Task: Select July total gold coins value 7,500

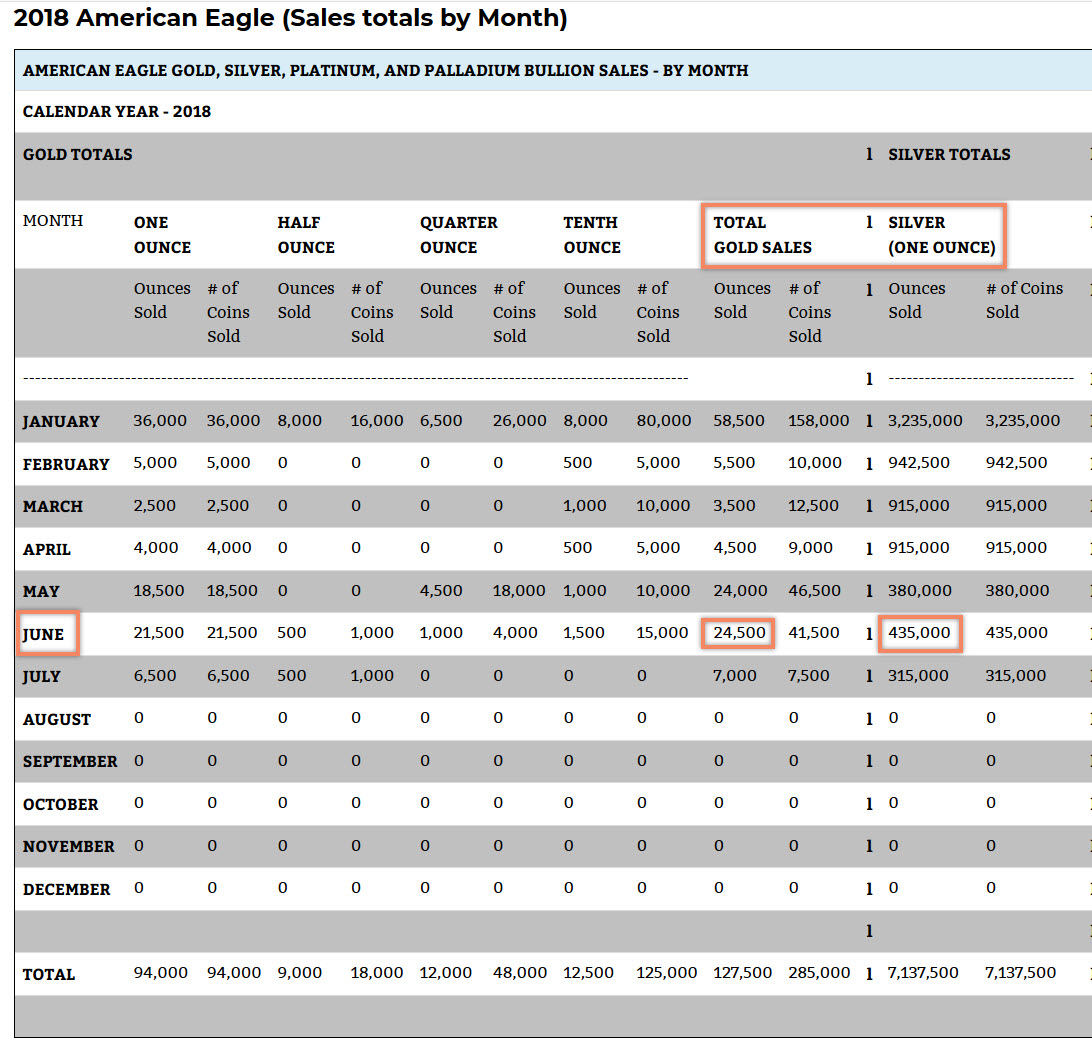Action: click(809, 676)
